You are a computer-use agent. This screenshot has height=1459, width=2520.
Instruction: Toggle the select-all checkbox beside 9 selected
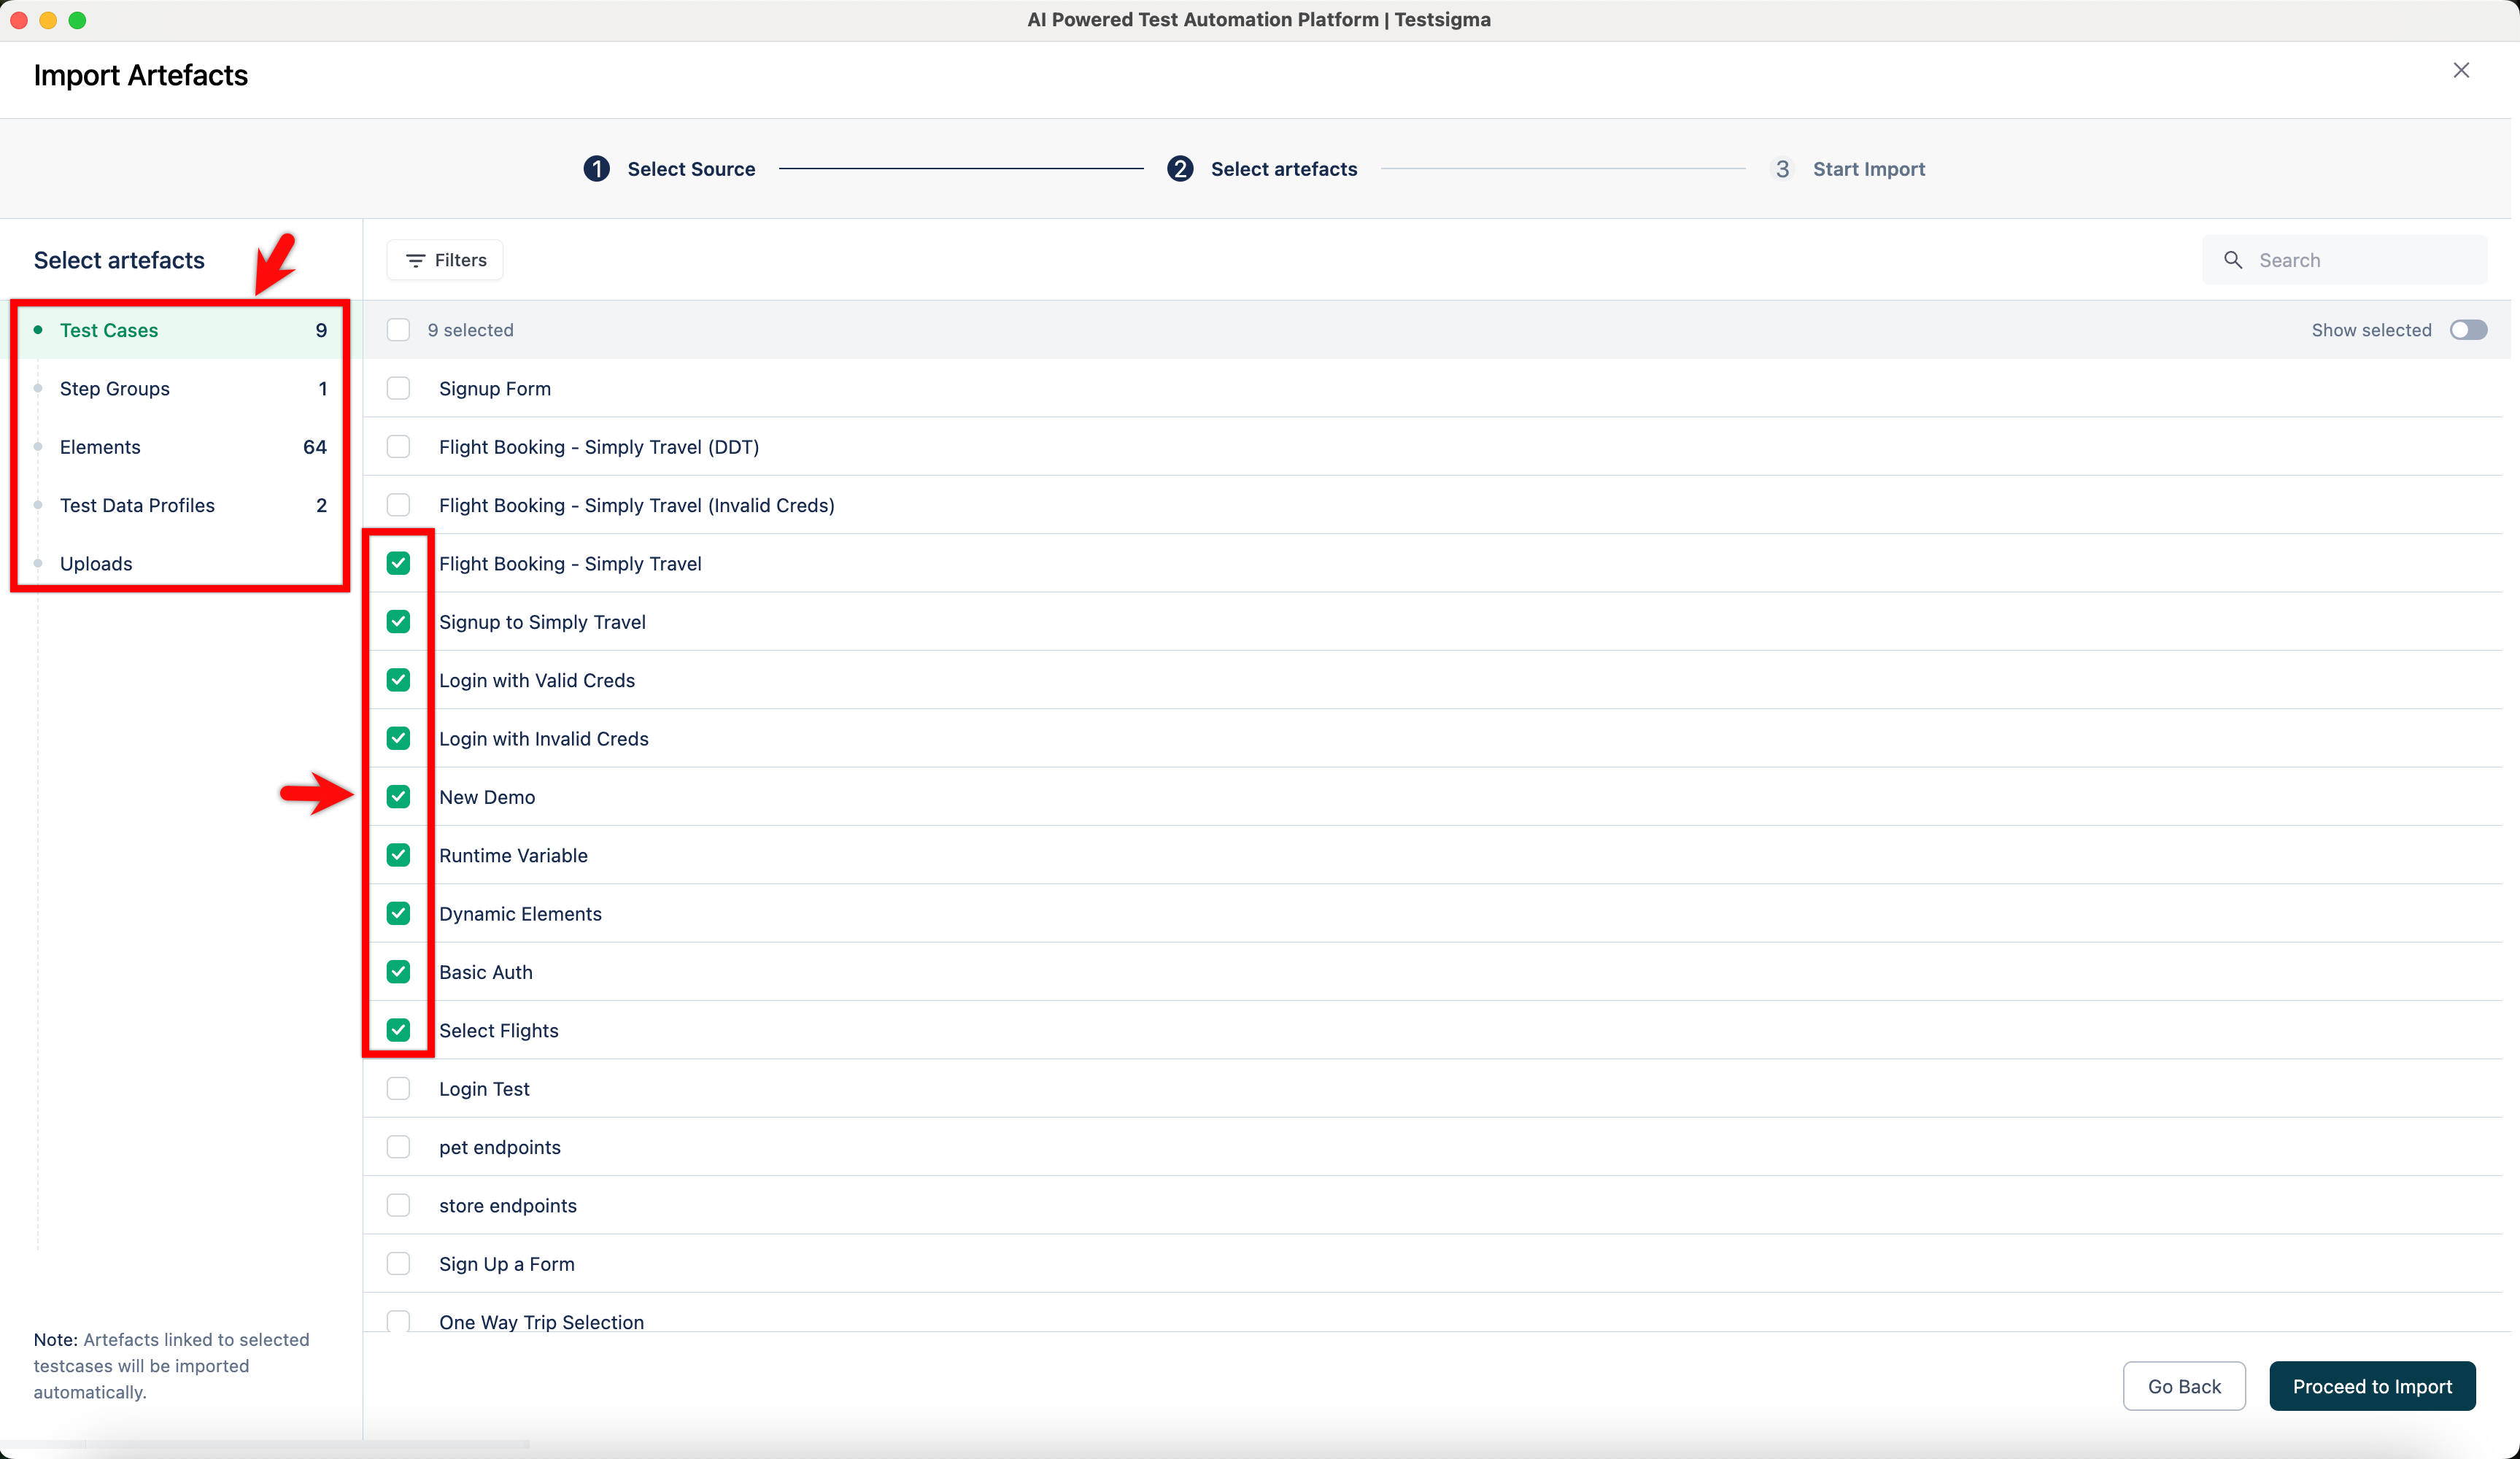398,330
